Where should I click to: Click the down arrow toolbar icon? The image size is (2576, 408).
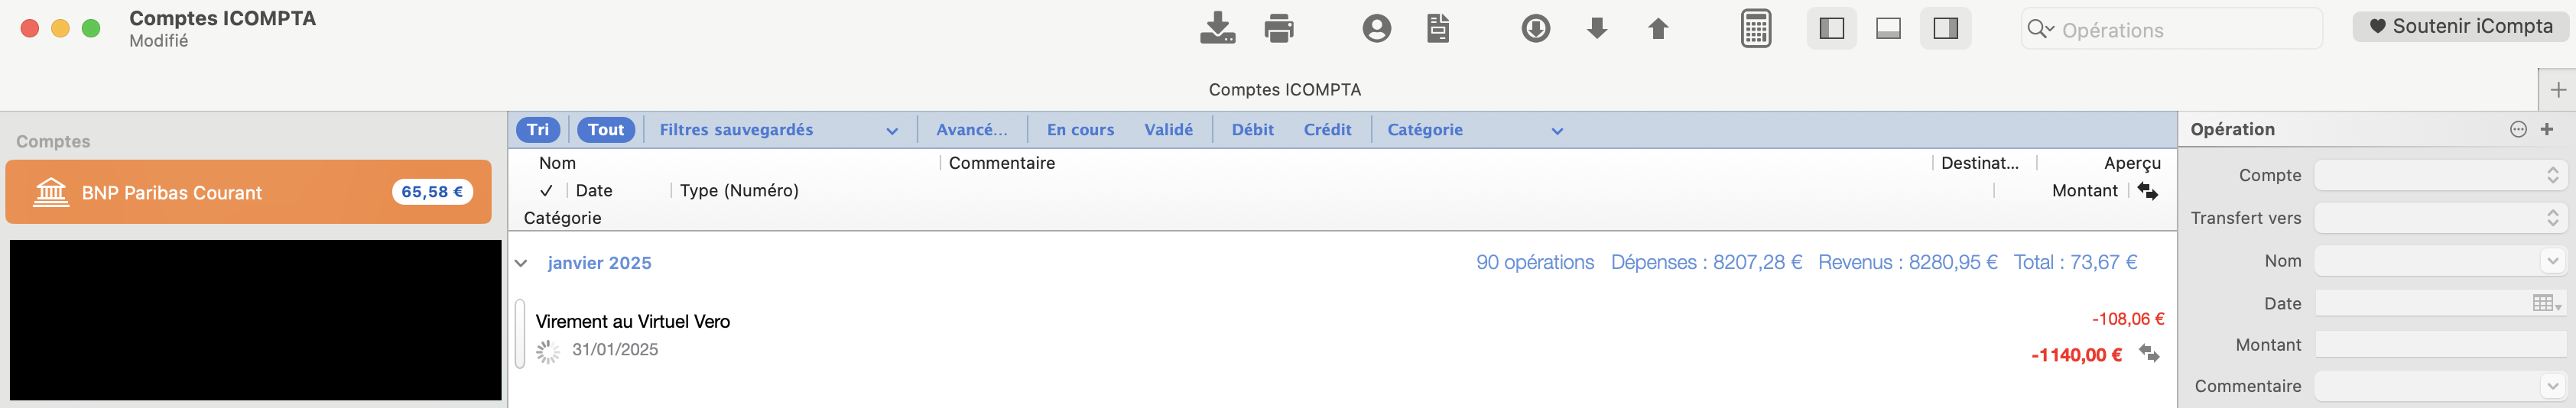(1597, 28)
